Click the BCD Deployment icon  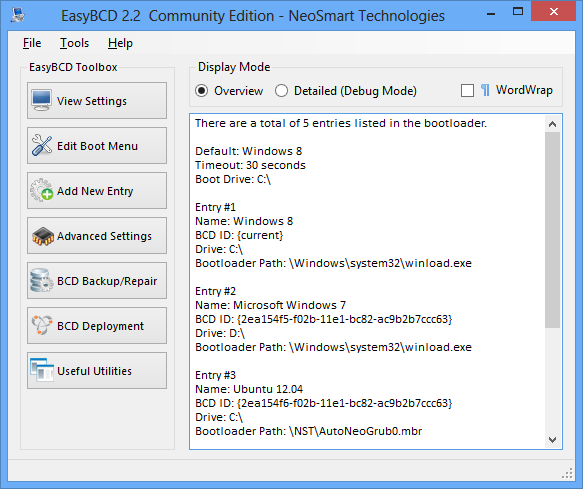[x=42, y=325]
